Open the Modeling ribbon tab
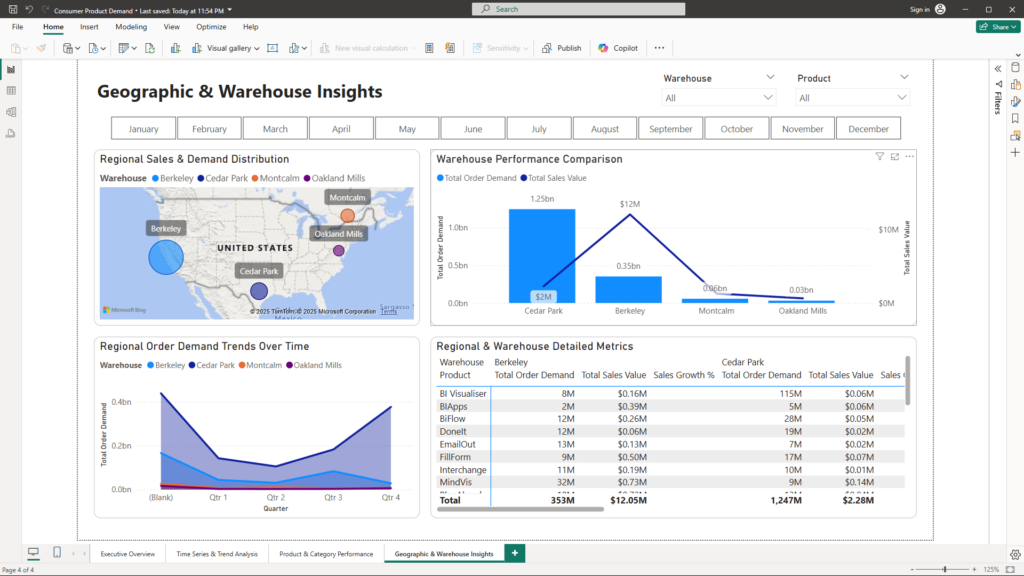Screen dimensions: 1024x576 [130, 27]
